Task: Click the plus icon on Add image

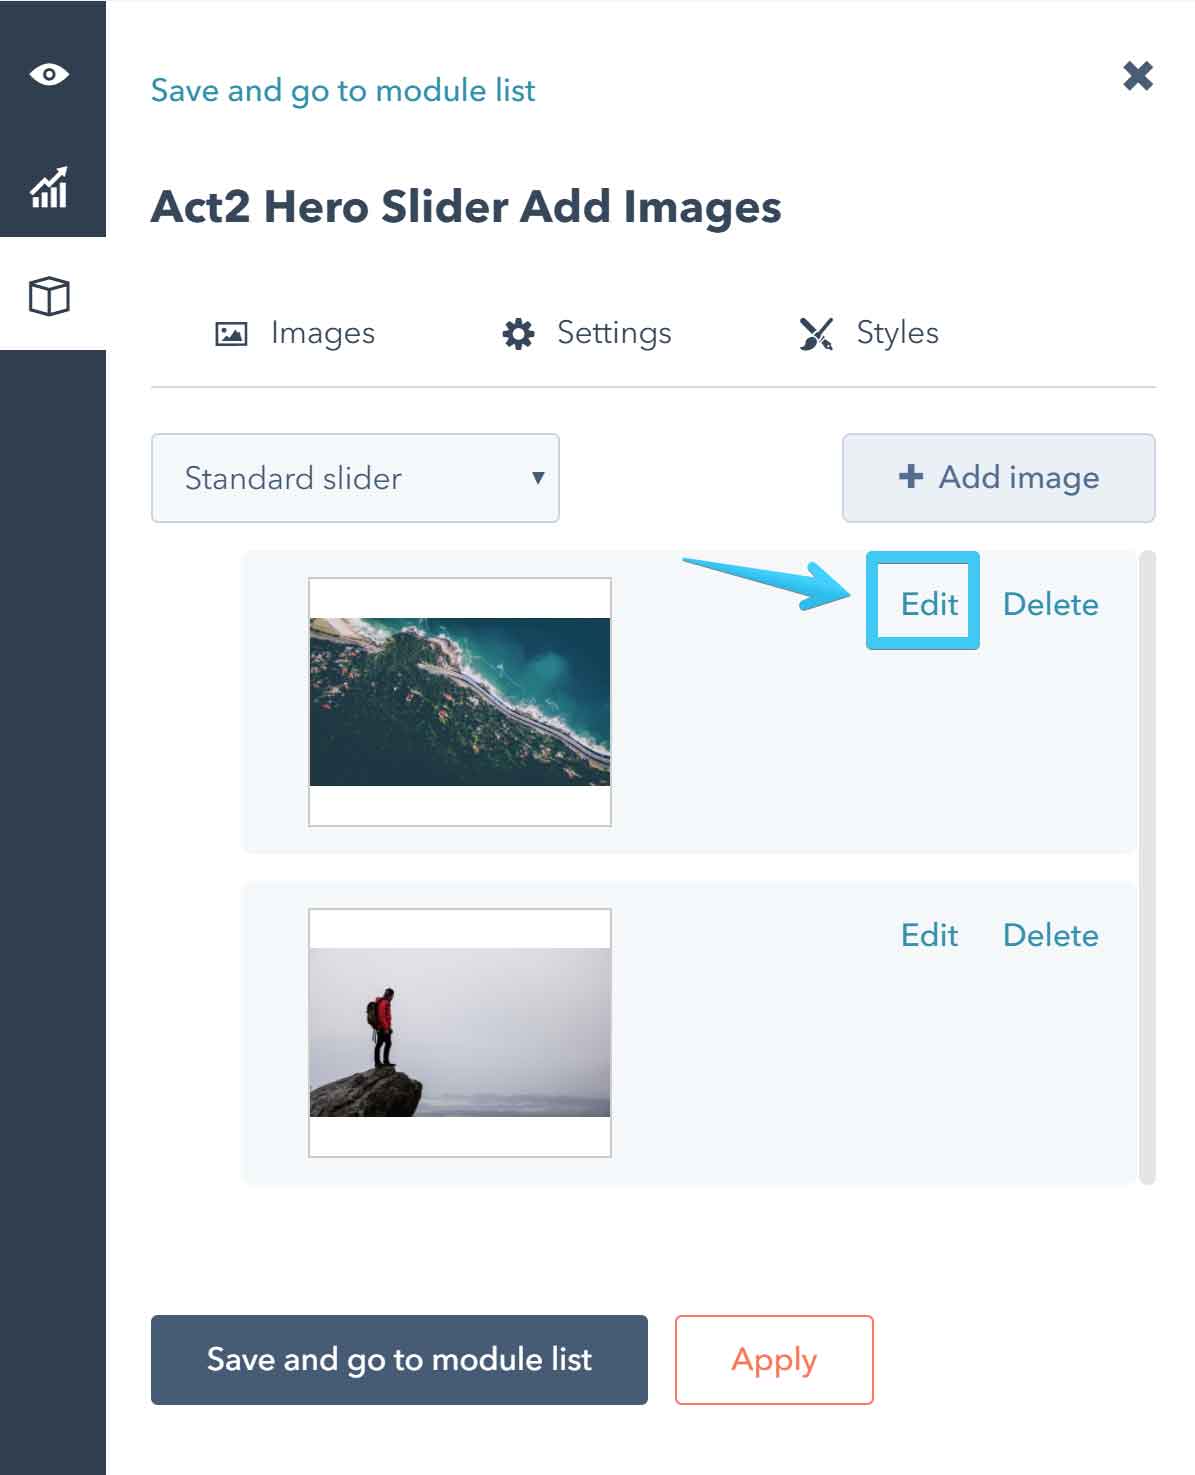Action: pos(910,477)
